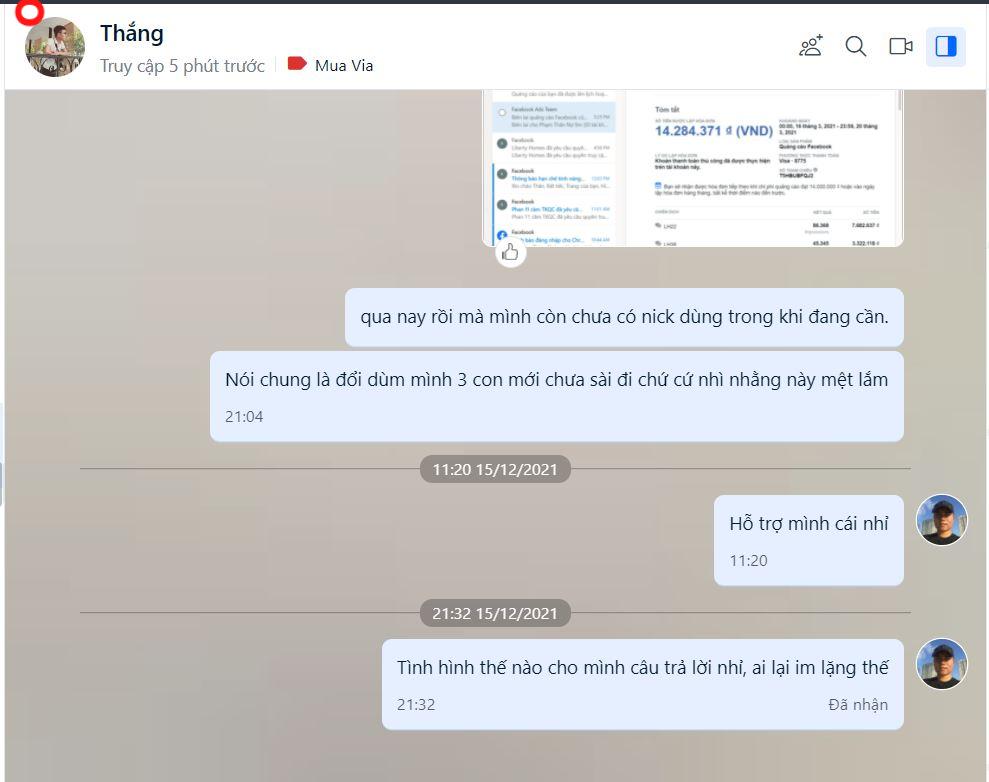The height and width of the screenshot is (782, 989).
Task: Click the 'Hỗ trợ mình cái nhỉ' message bubble
Action: 809,540
